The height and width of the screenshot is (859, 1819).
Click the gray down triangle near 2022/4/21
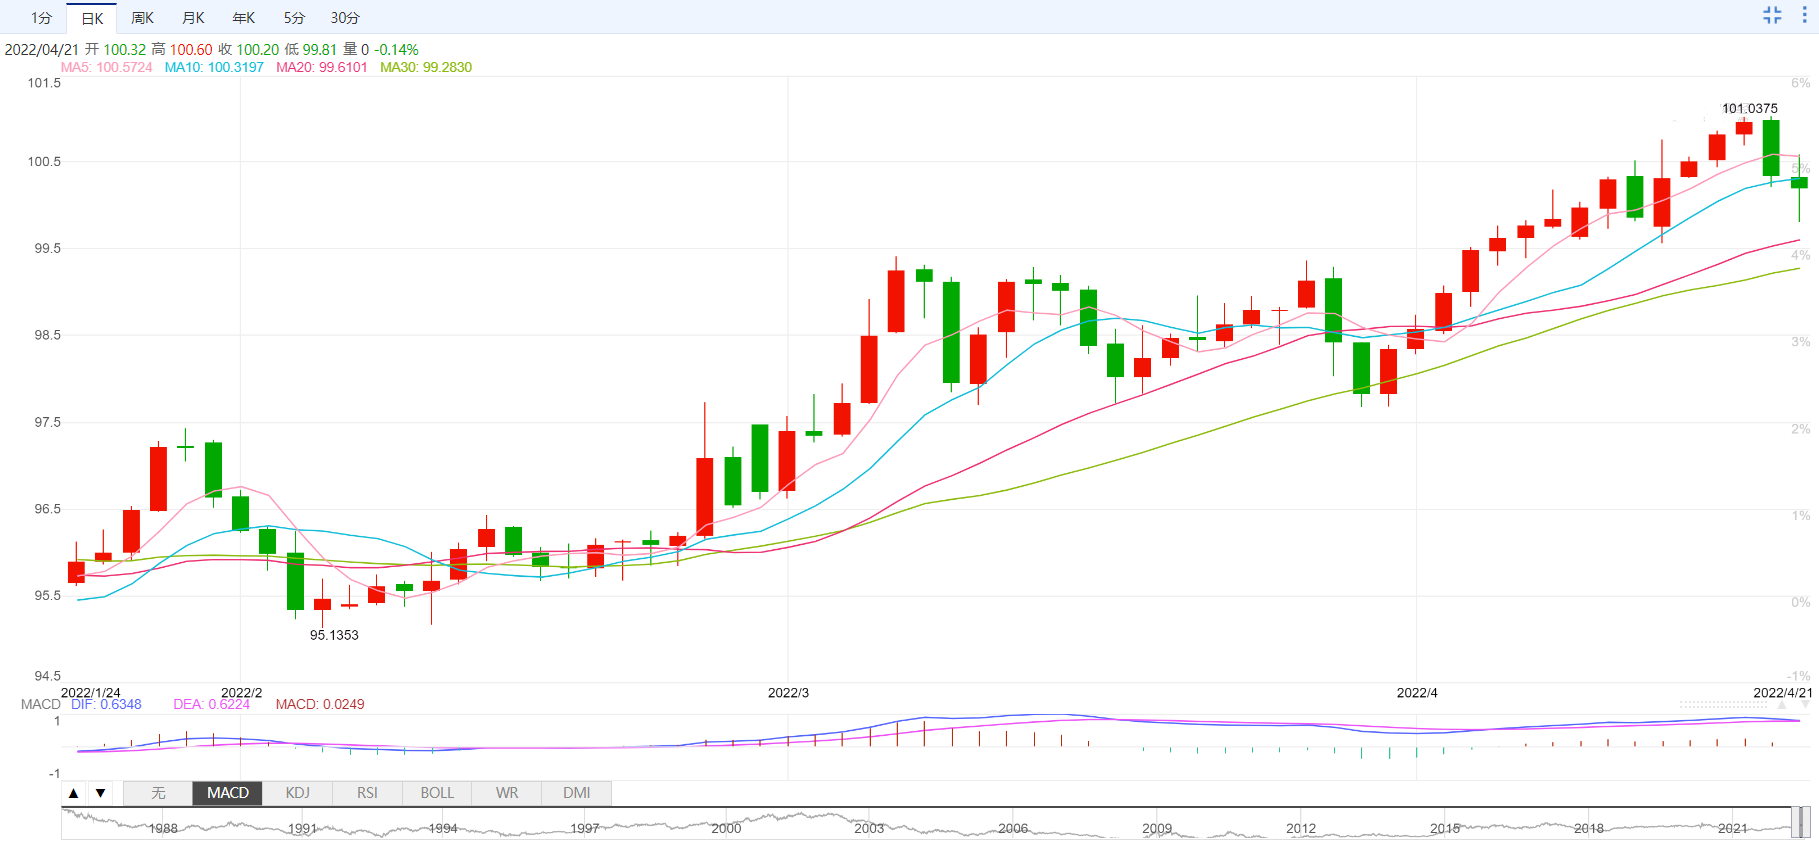click(1805, 705)
